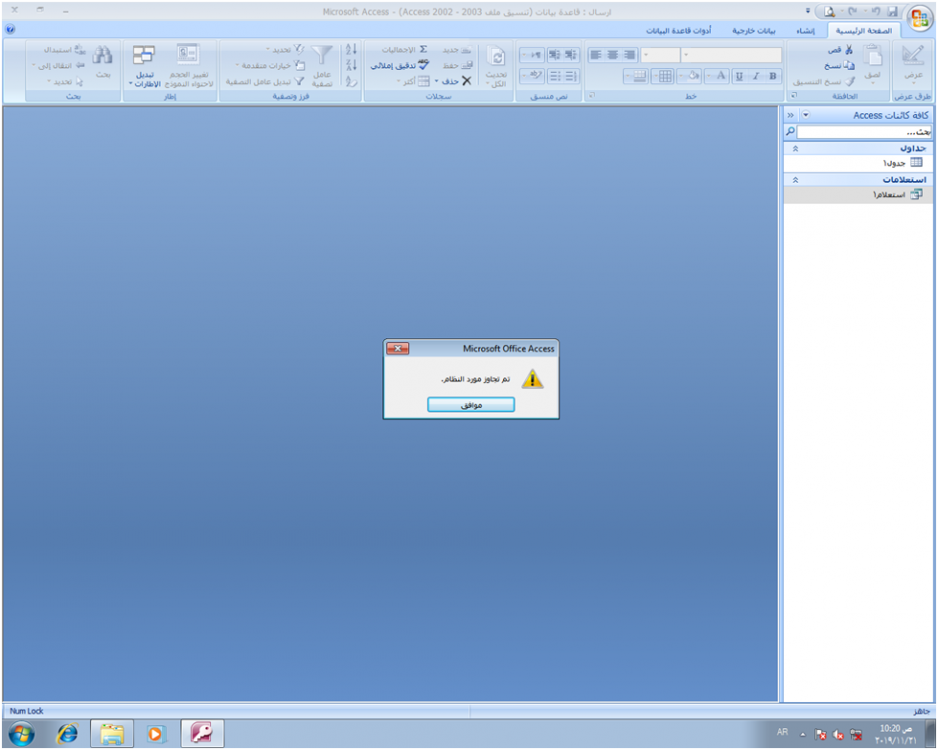Collapse the استعلامات (Queries) group

pos(795,179)
